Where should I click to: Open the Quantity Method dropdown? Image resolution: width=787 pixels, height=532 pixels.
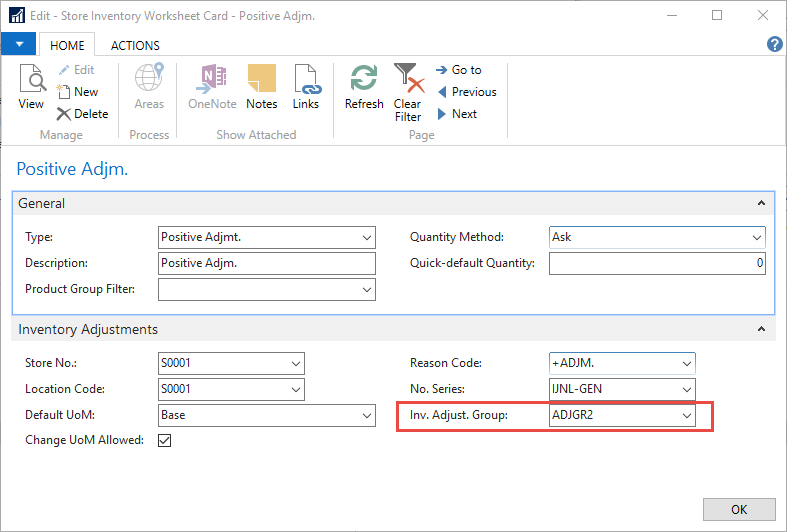[x=756, y=238]
